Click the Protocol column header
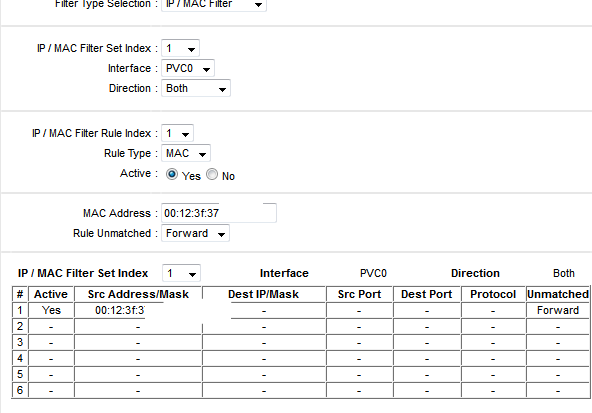The image size is (592, 413). pyautogui.click(x=493, y=294)
